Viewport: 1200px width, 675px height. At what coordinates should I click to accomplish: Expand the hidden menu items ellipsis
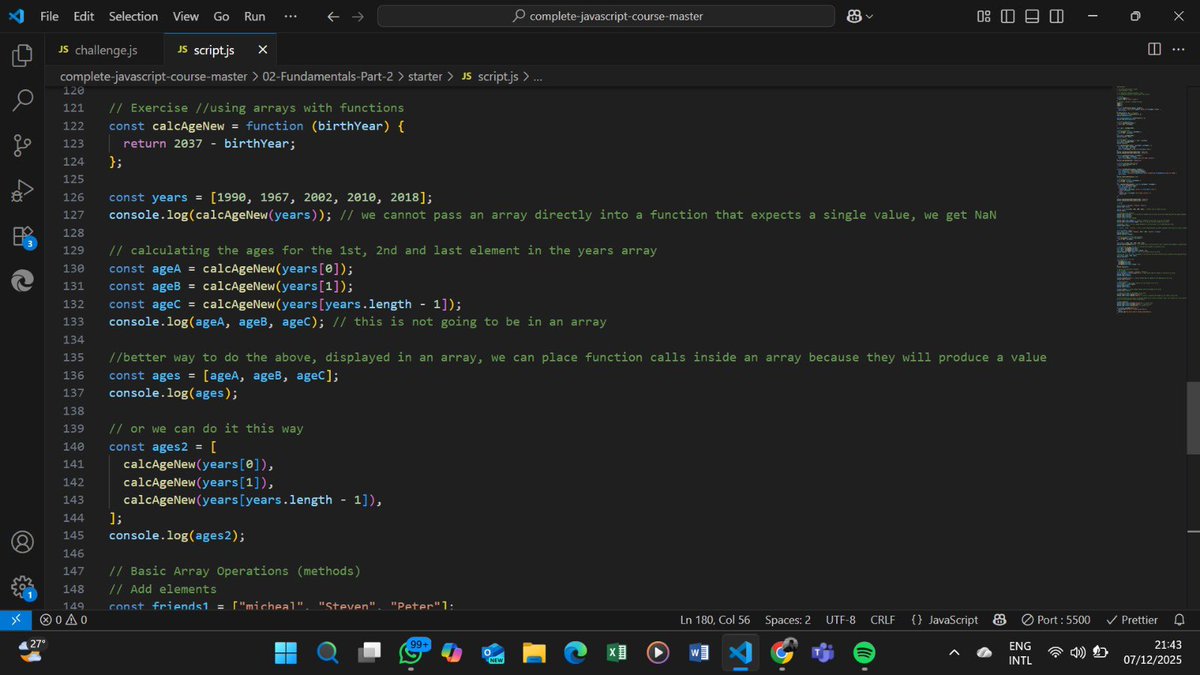(290, 16)
